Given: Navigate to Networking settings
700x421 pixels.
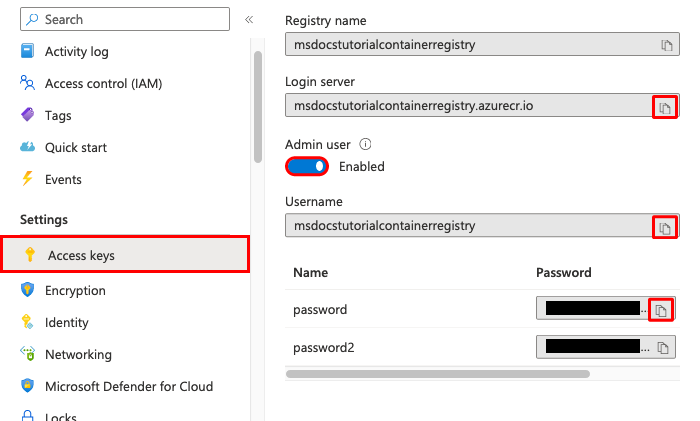Looking at the screenshot, I should pos(78,355).
